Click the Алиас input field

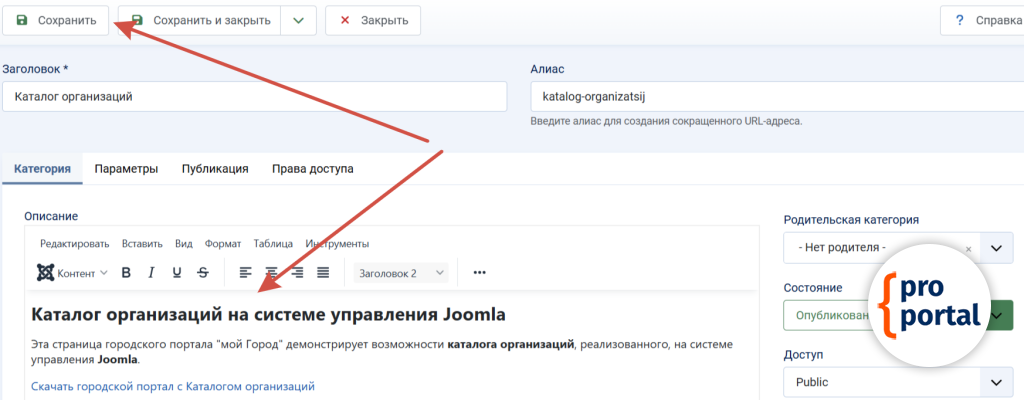pyautogui.click(x=770, y=97)
